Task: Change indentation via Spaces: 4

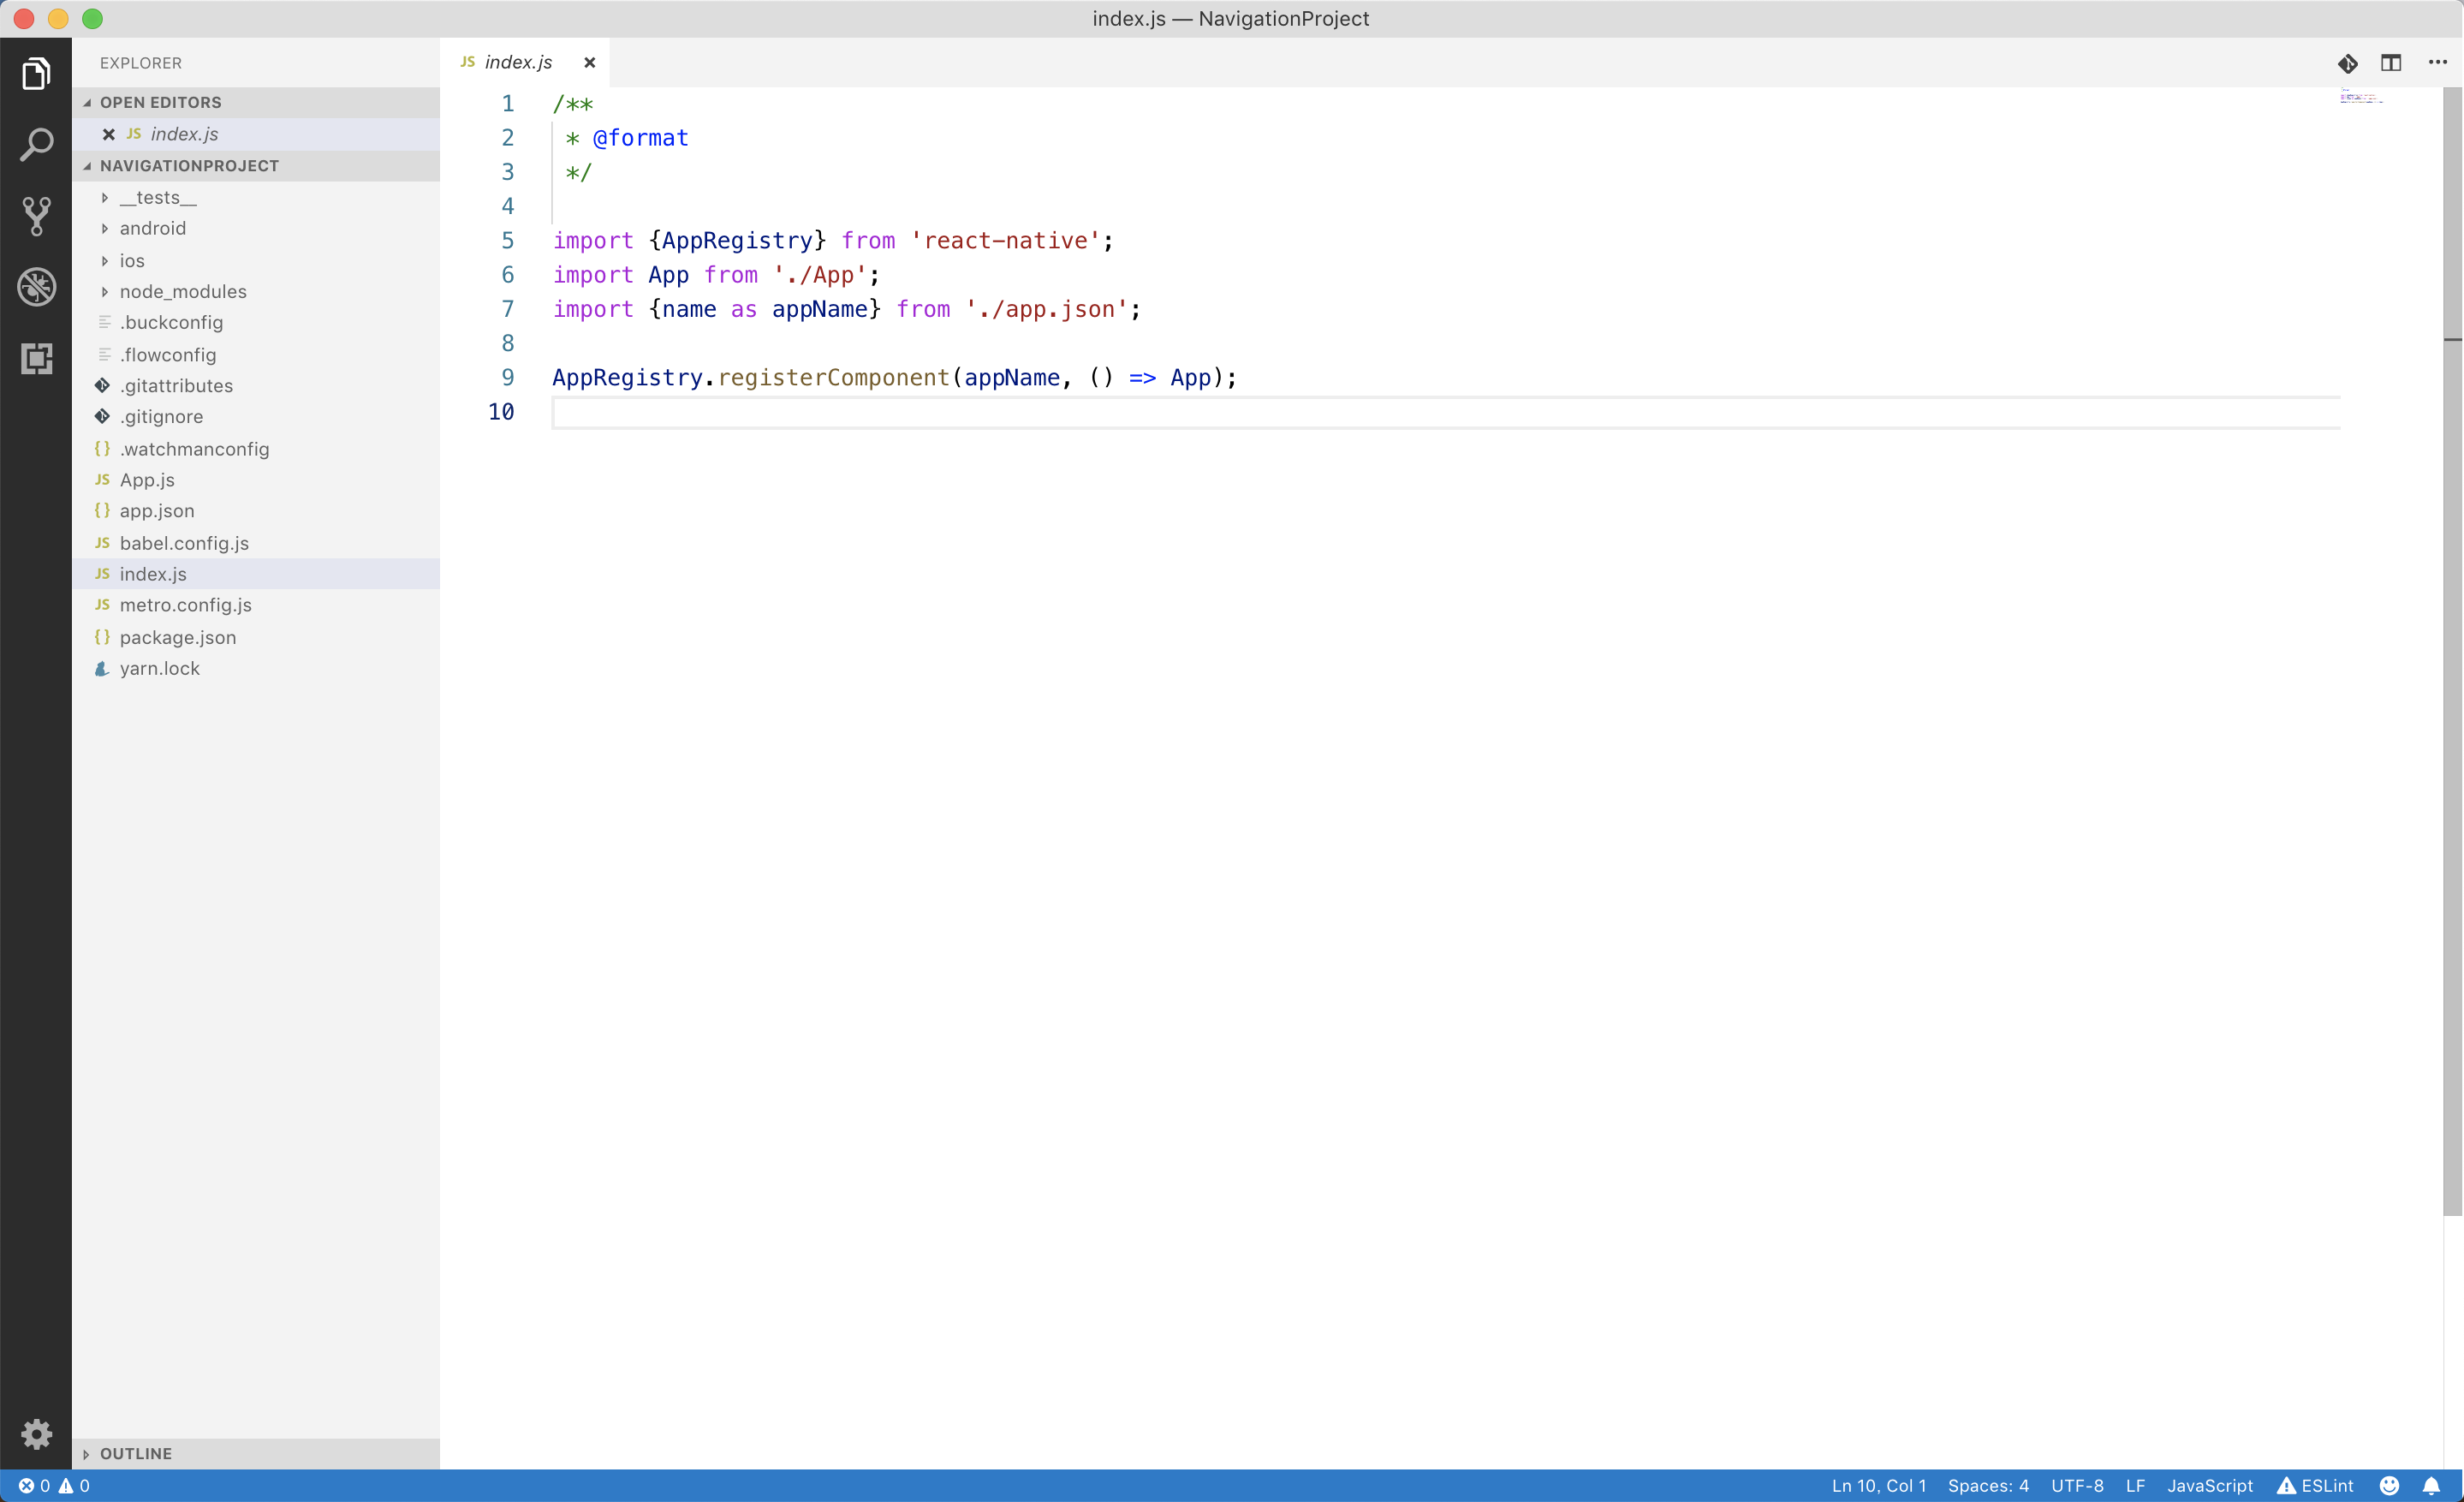Action: pos(1988,1485)
